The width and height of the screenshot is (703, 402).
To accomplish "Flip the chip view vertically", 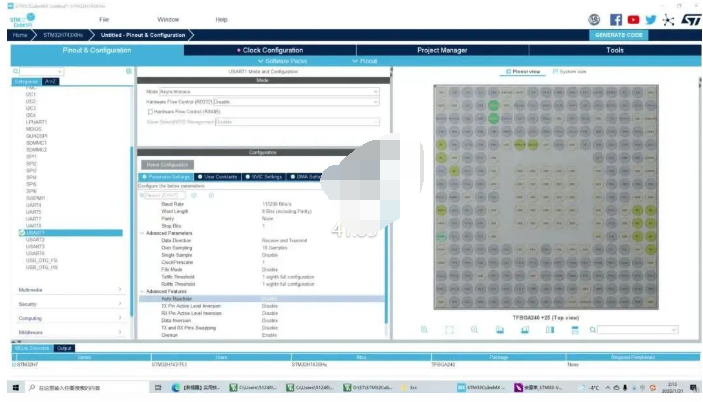I will point(575,330).
